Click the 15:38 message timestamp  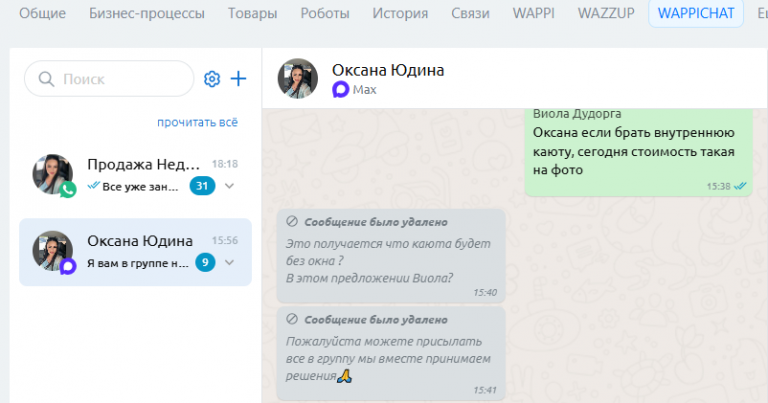click(718, 186)
